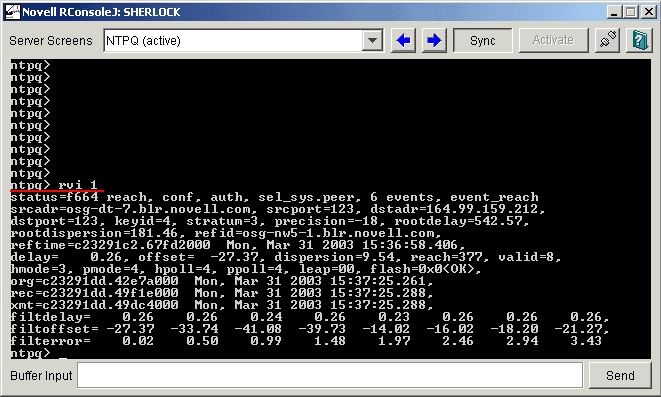
Task: Click the 'filterror=' label
Action: pos(51,341)
